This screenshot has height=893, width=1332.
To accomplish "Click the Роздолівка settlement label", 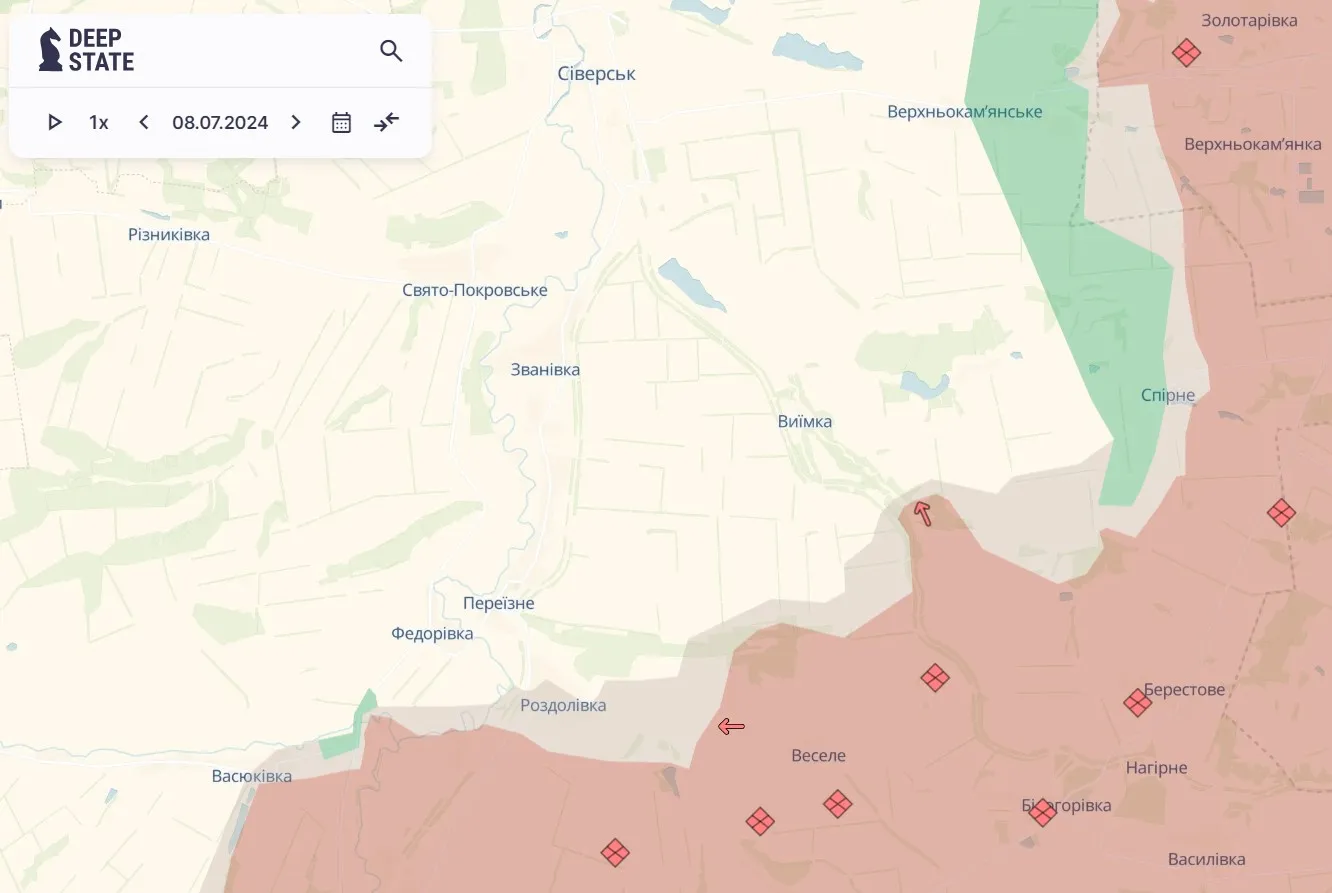I will 563,706.
